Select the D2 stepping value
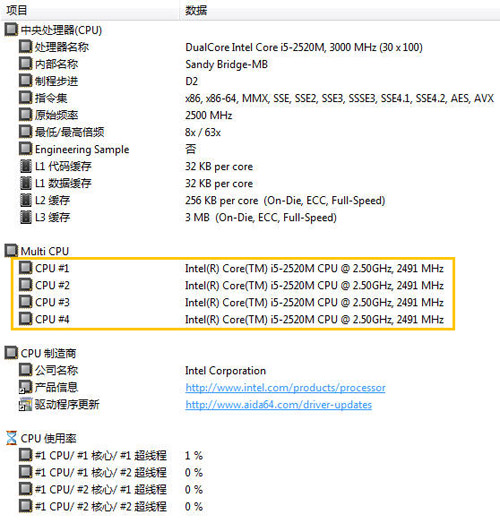Screen dimensions: 500x523 pyautogui.click(x=191, y=81)
